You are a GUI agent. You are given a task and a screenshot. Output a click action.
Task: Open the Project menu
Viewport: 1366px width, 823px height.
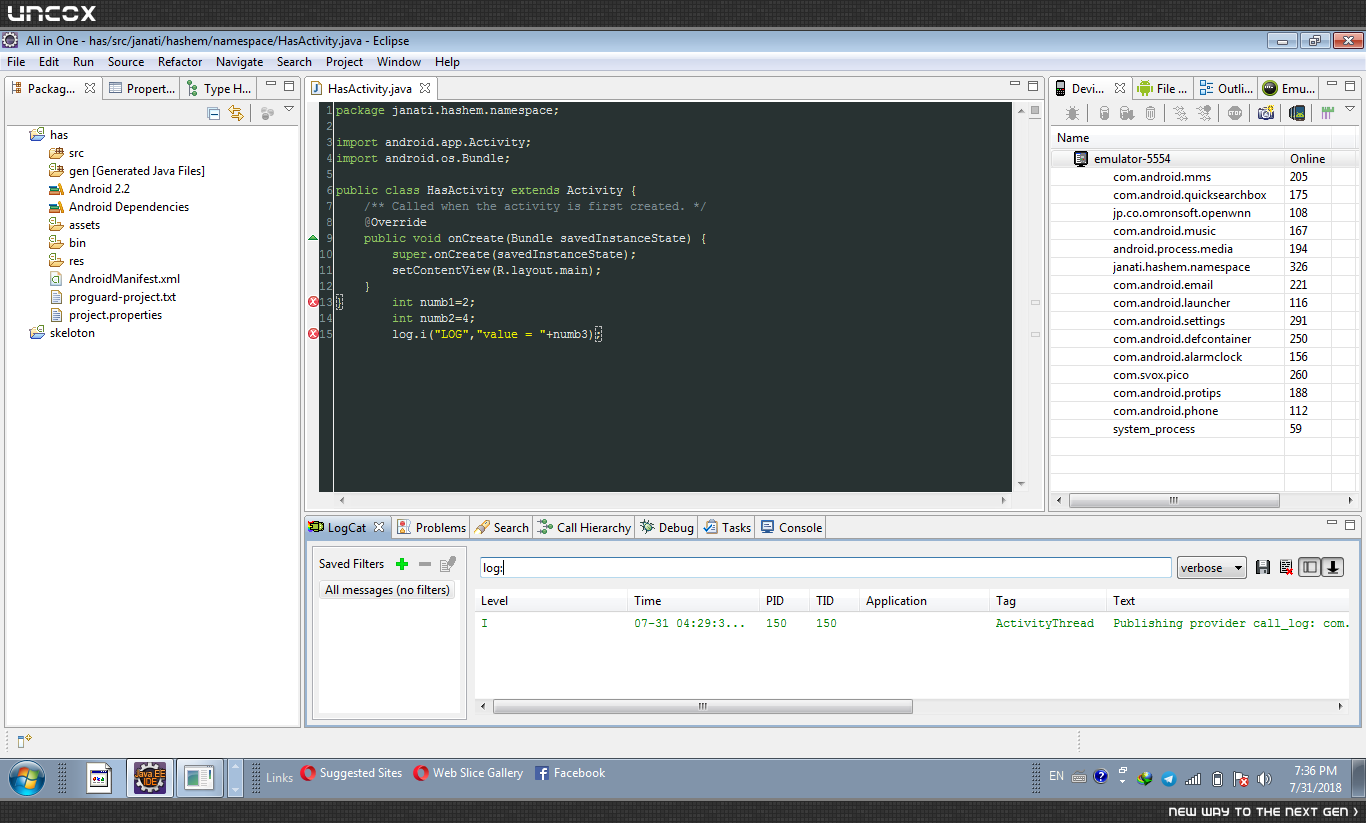coord(345,62)
